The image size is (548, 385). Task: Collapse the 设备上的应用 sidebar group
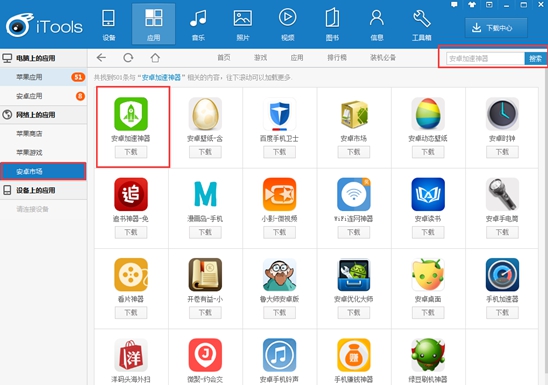click(43, 190)
